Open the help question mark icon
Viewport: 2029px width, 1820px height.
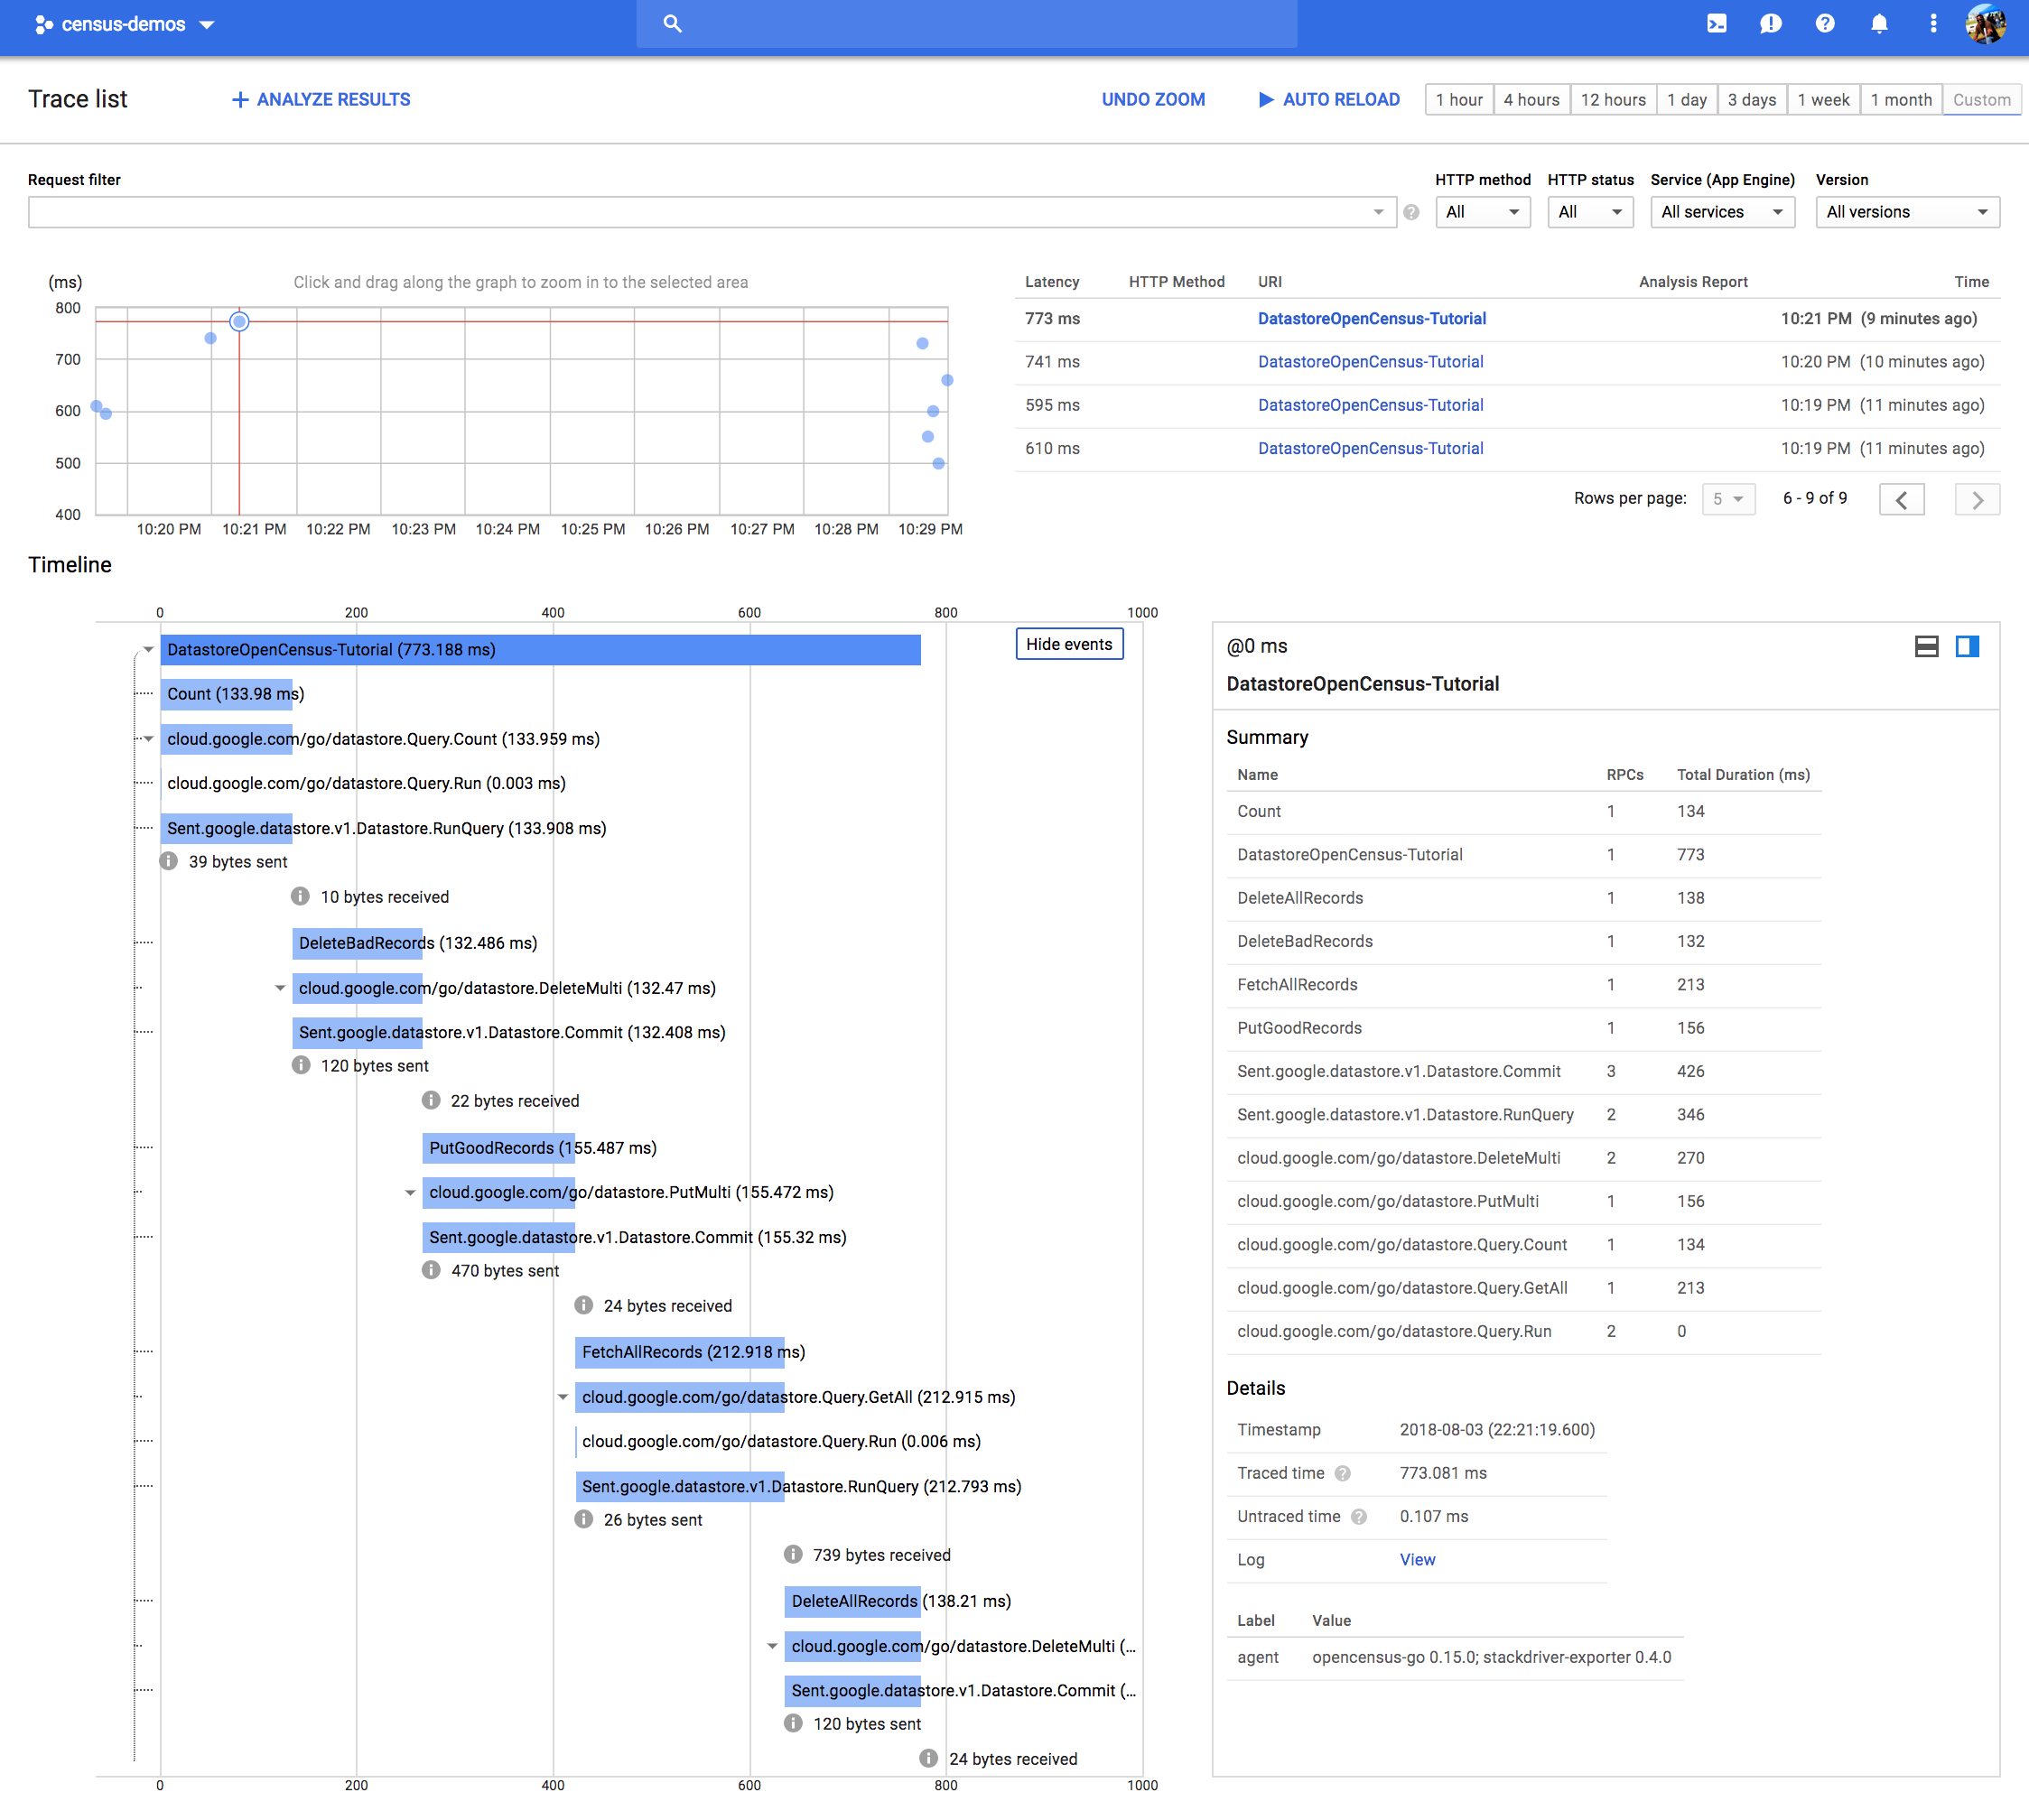point(1825,23)
